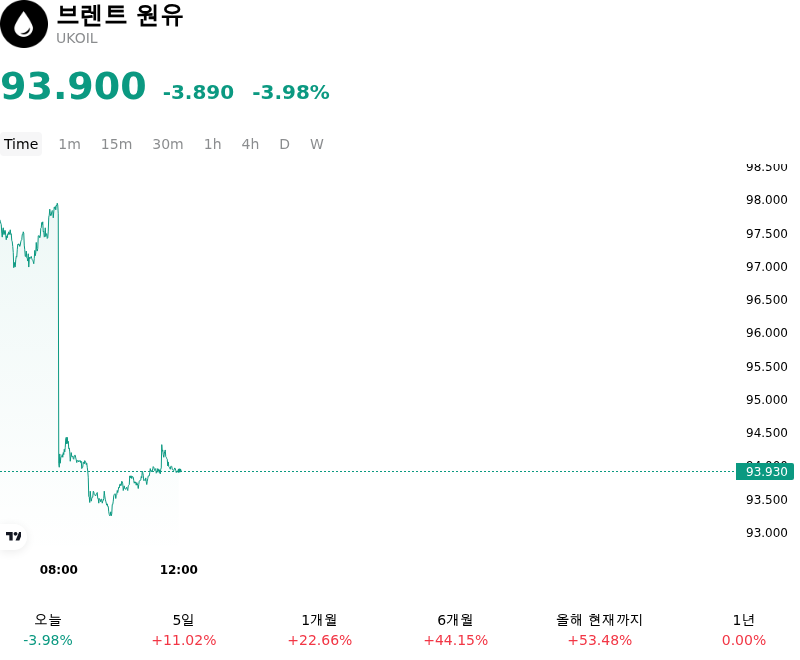Choose the D daily interval

coord(284,144)
